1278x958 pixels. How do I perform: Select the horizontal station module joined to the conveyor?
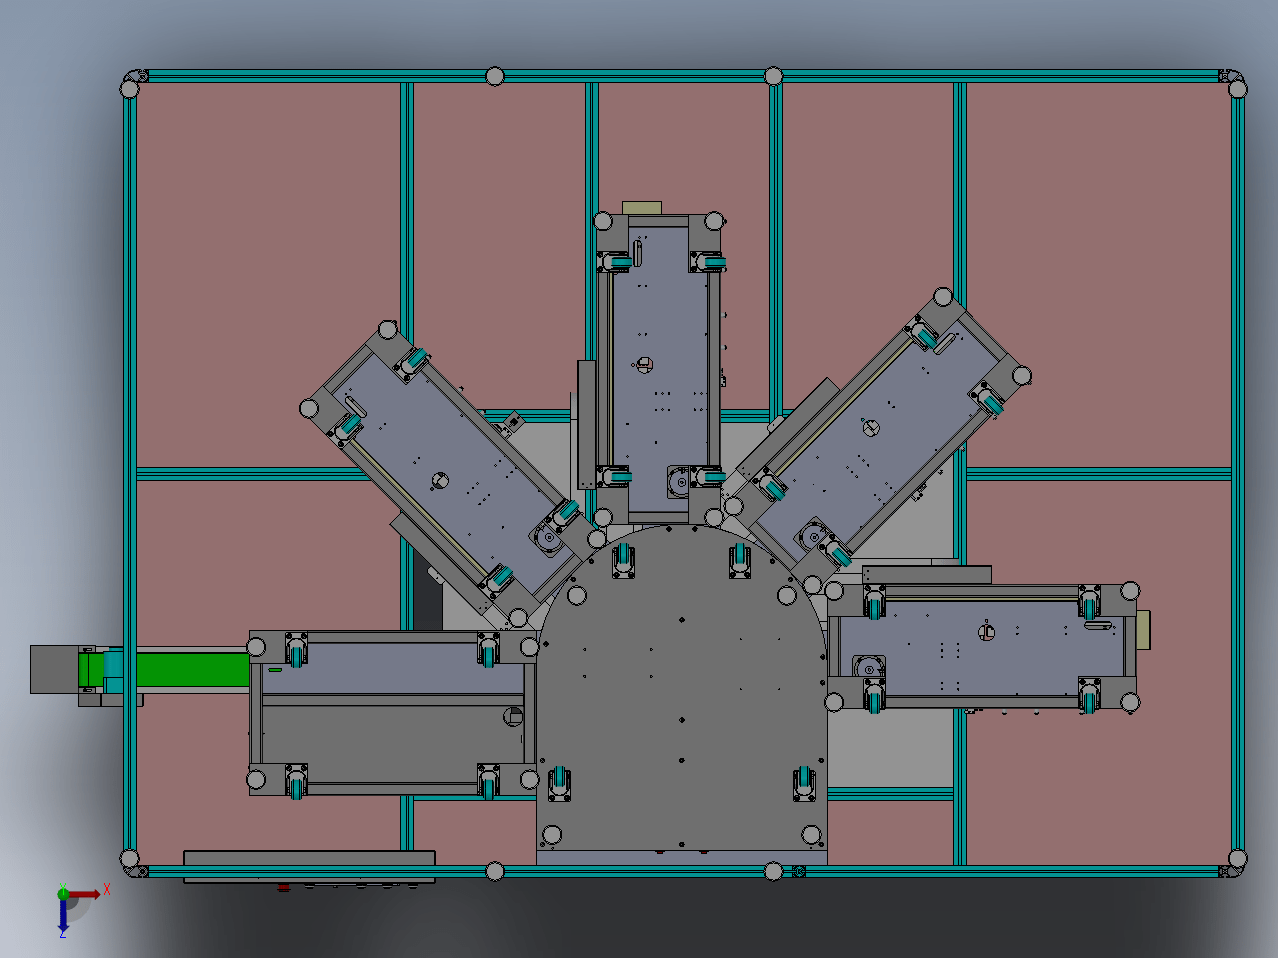click(x=393, y=713)
